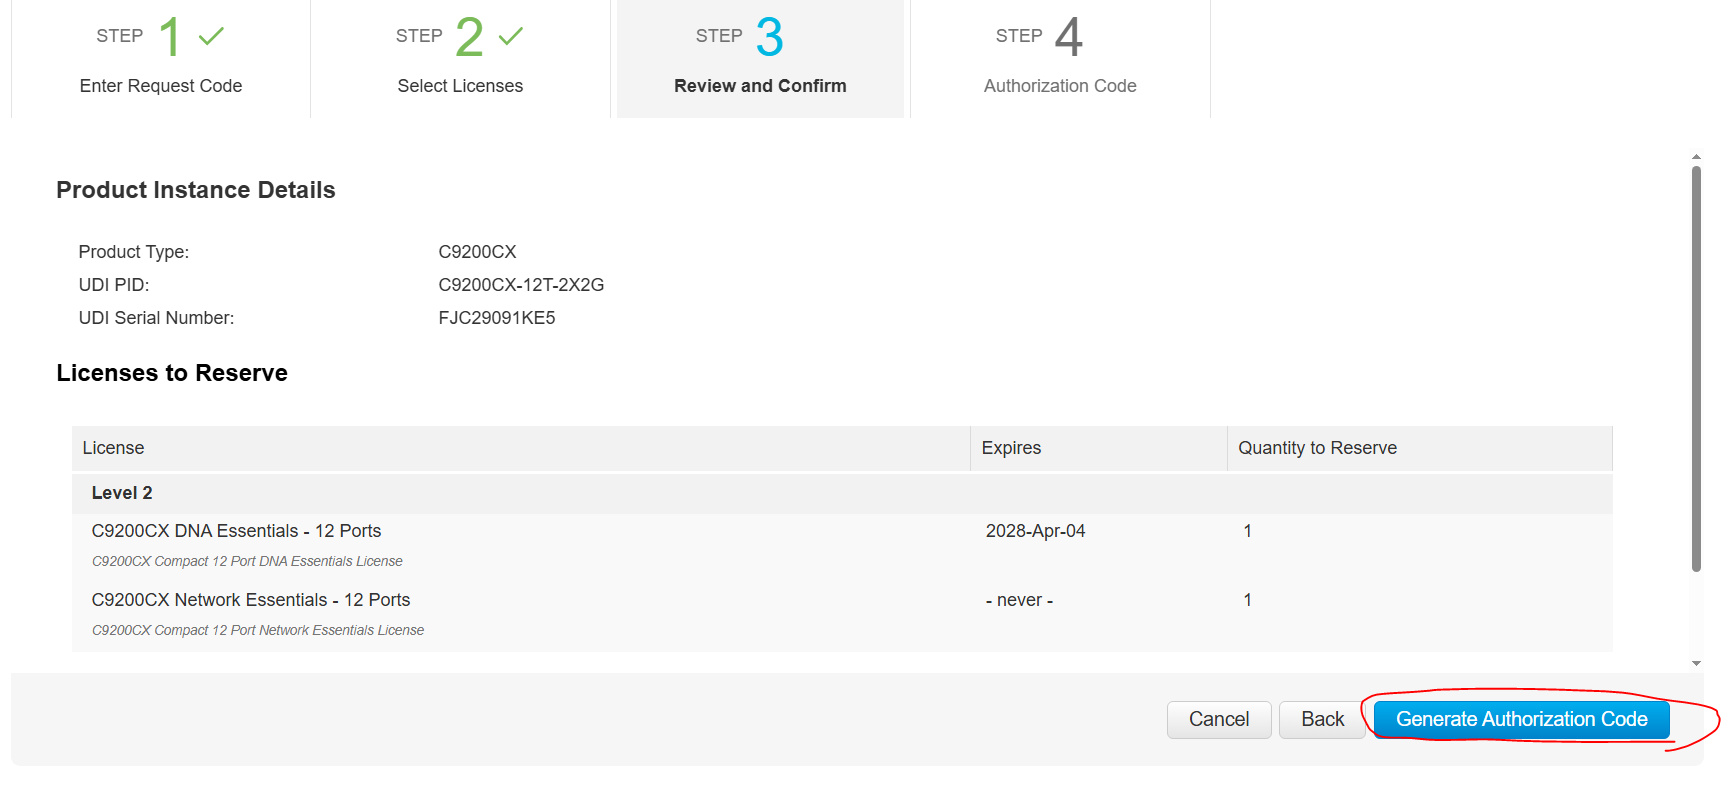Click Product Type value C9200CX
Viewport: 1721px width, 794px height.
coord(477,252)
